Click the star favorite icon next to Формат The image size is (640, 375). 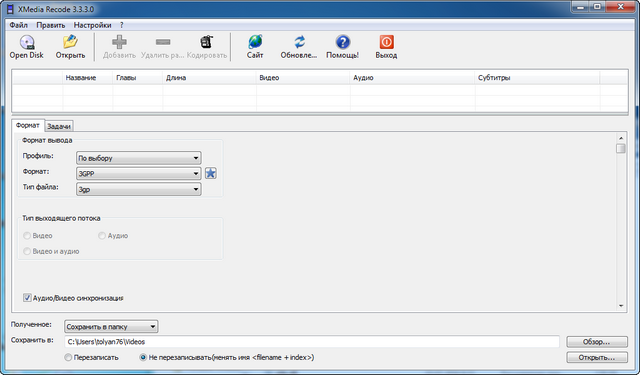point(211,173)
